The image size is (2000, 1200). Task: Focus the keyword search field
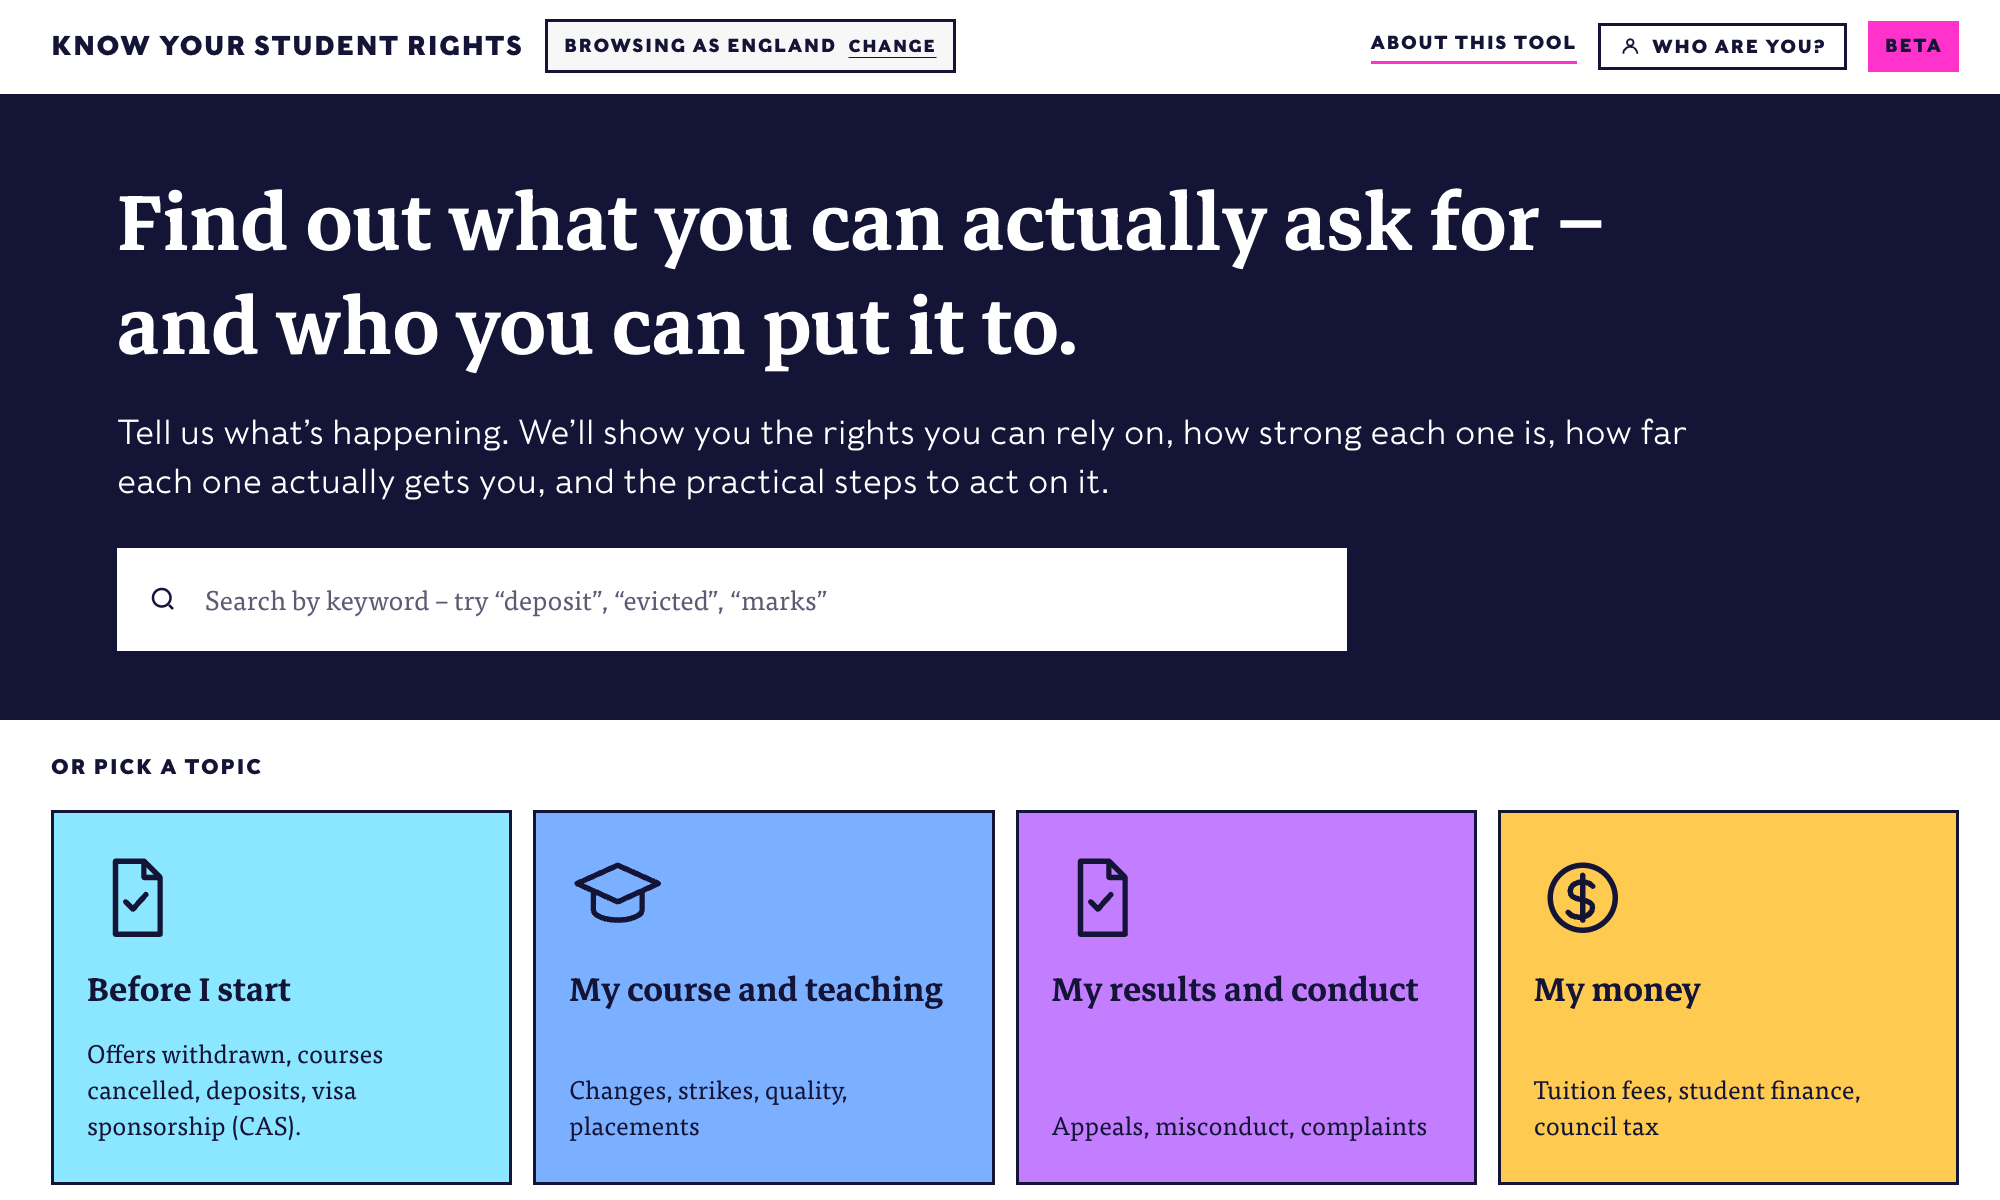732,599
